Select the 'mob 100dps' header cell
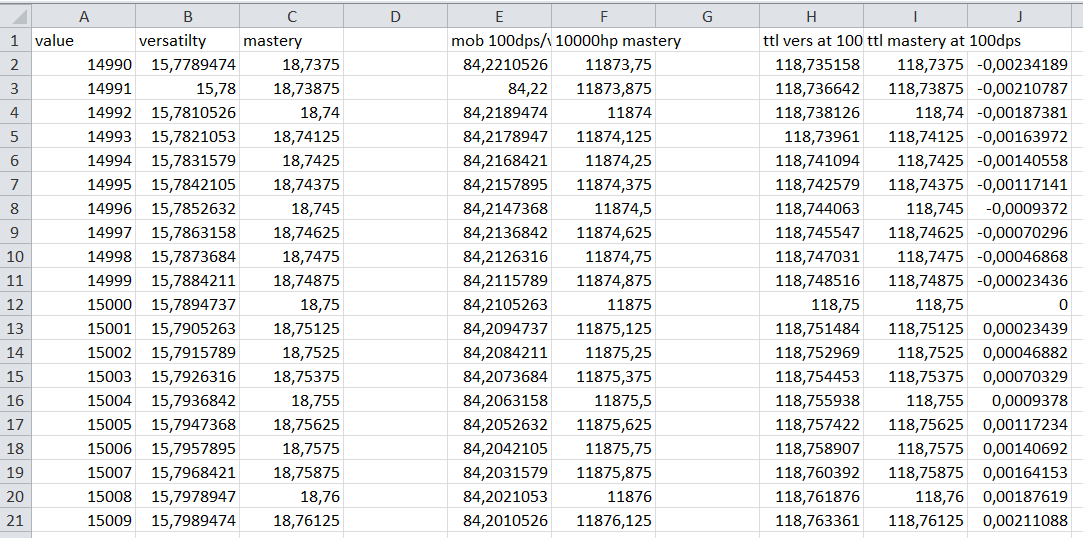Image resolution: width=1083 pixels, height=538 pixels. click(x=499, y=41)
